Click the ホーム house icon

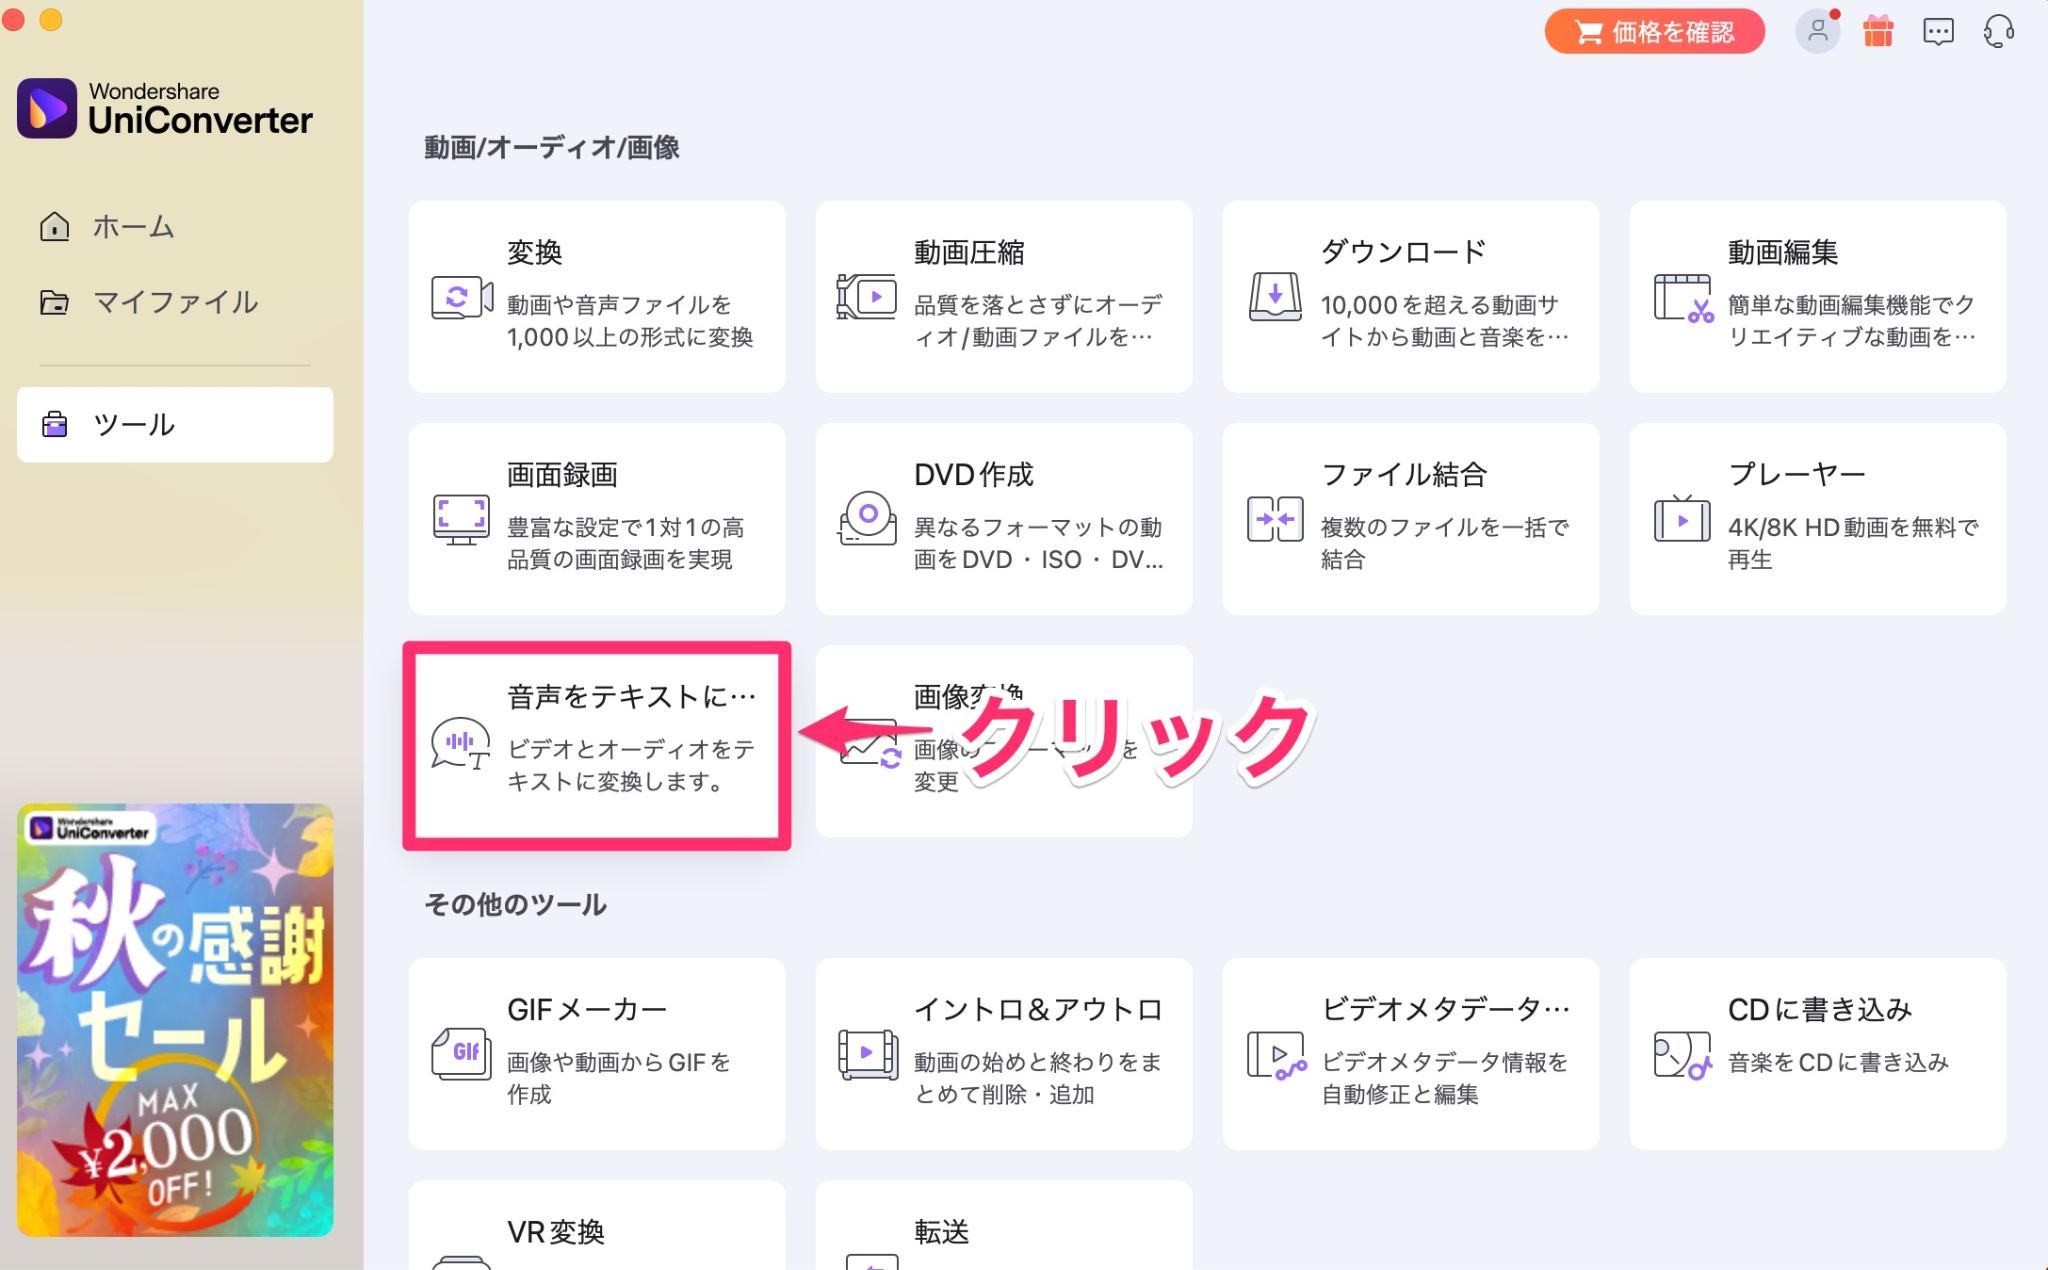tap(54, 227)
